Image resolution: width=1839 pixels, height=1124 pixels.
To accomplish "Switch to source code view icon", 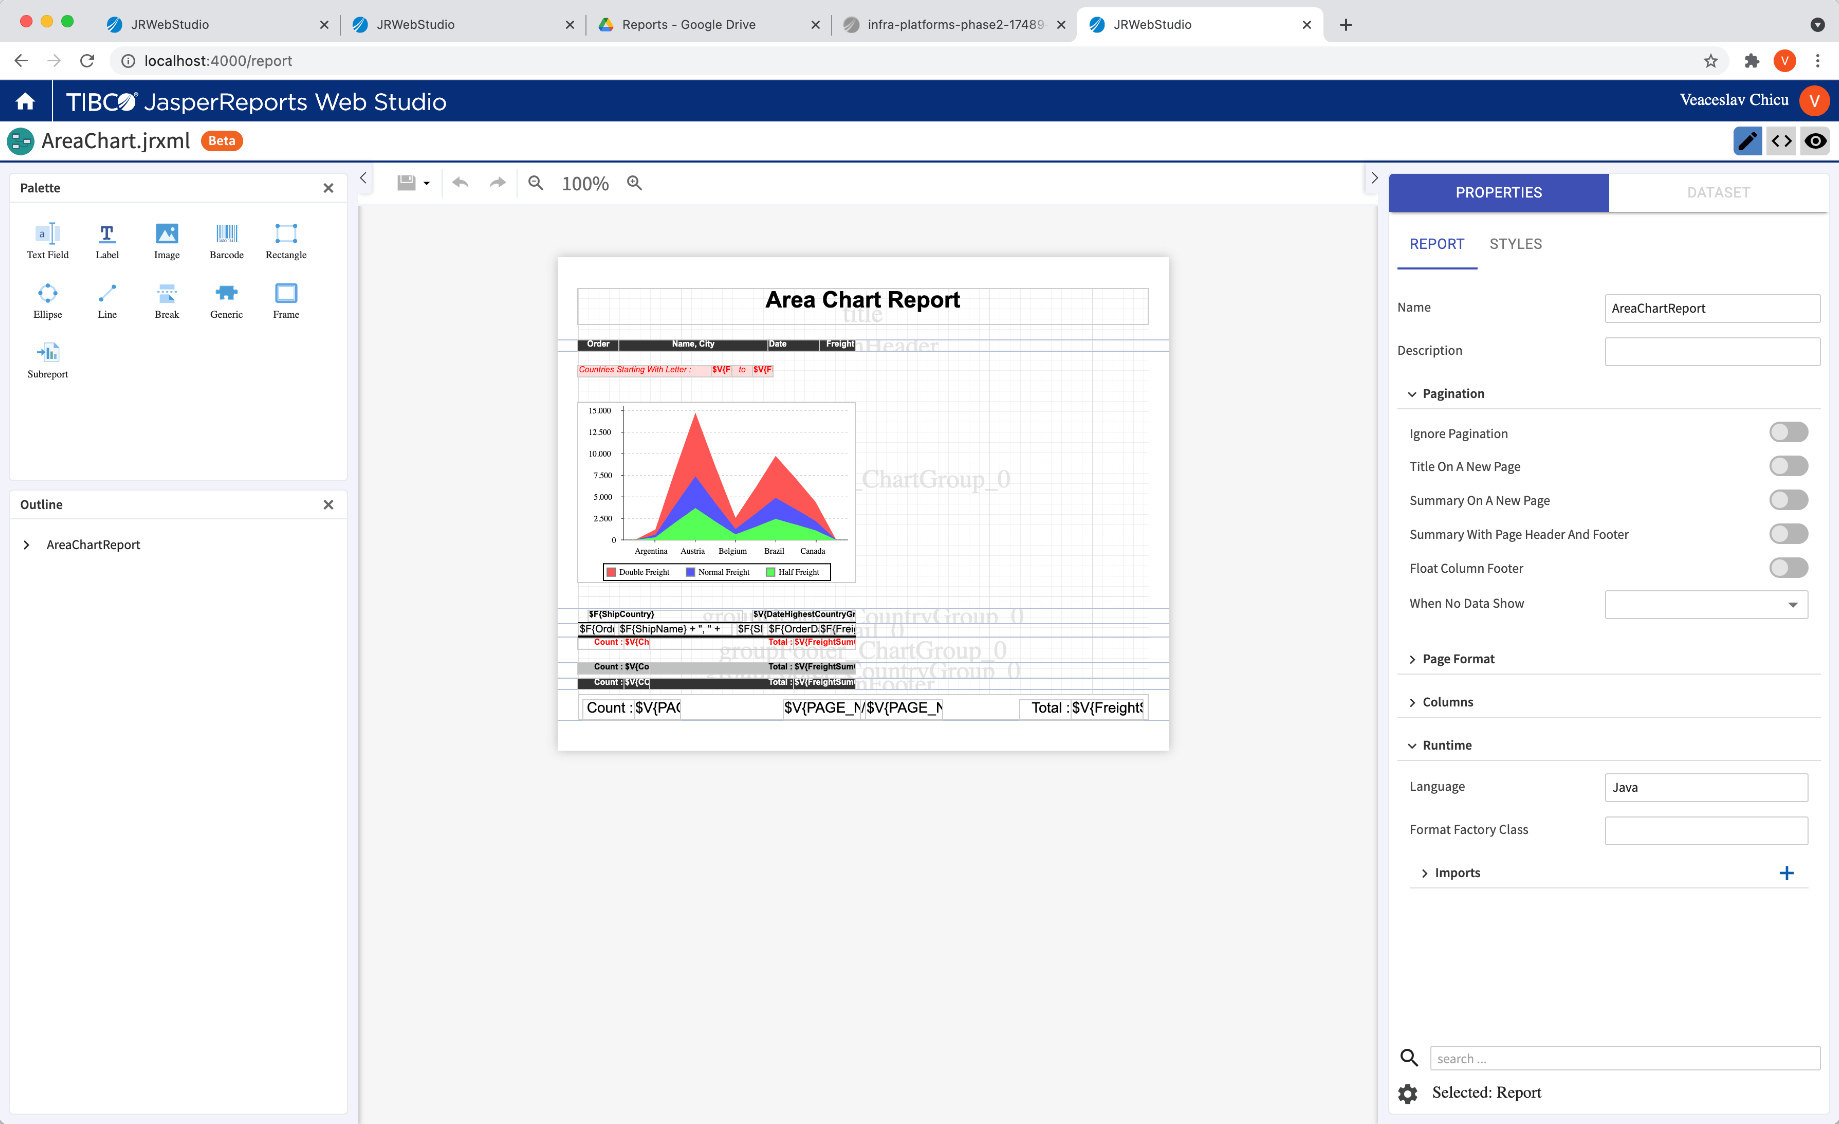I will tap(1782, 141).
